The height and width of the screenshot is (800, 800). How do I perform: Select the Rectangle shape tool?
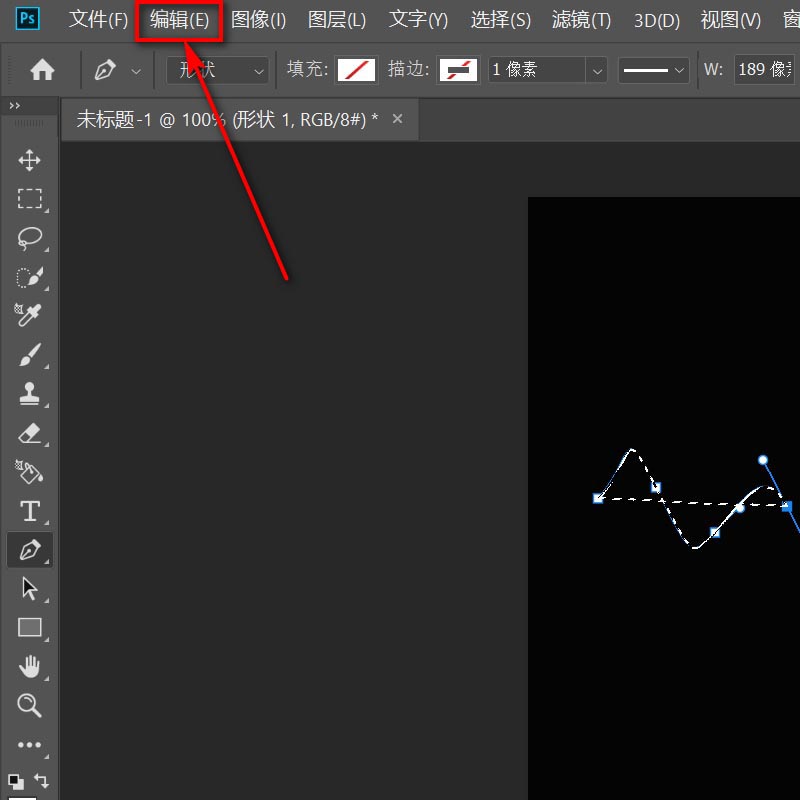click(30, 628)
